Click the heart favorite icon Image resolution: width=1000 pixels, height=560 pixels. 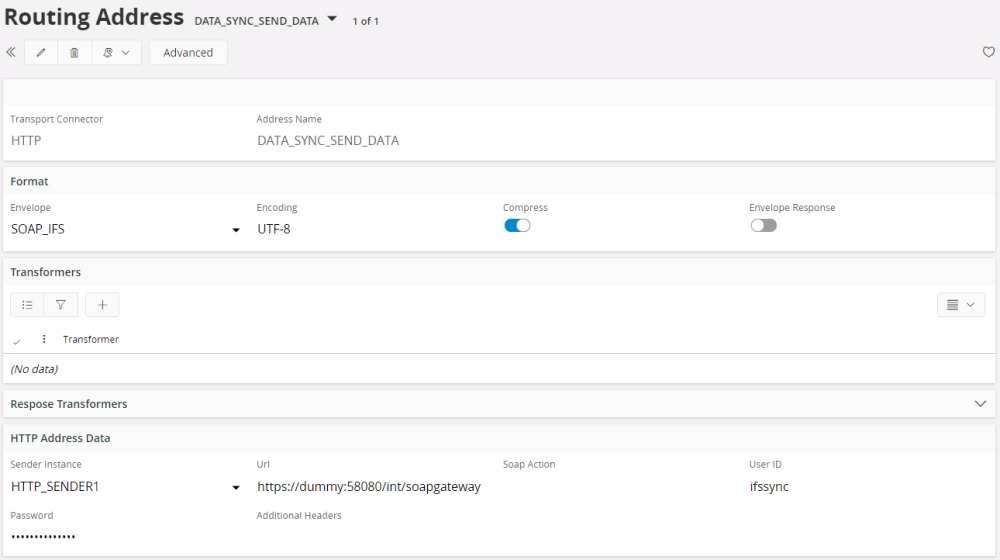pyautogui.click(x=988, y=53)
